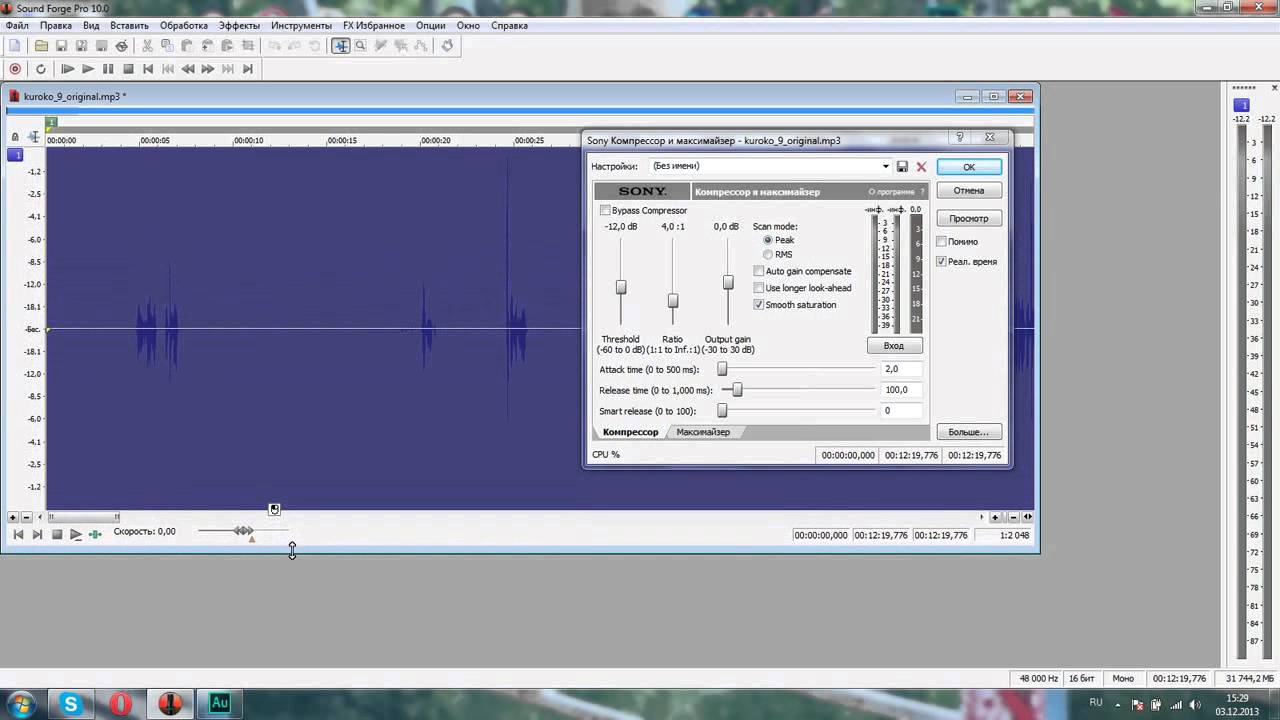Click the Save disk icon in toolbar
The width and height of the screenshot is (1280, 720).
click(x=61, y=45)
